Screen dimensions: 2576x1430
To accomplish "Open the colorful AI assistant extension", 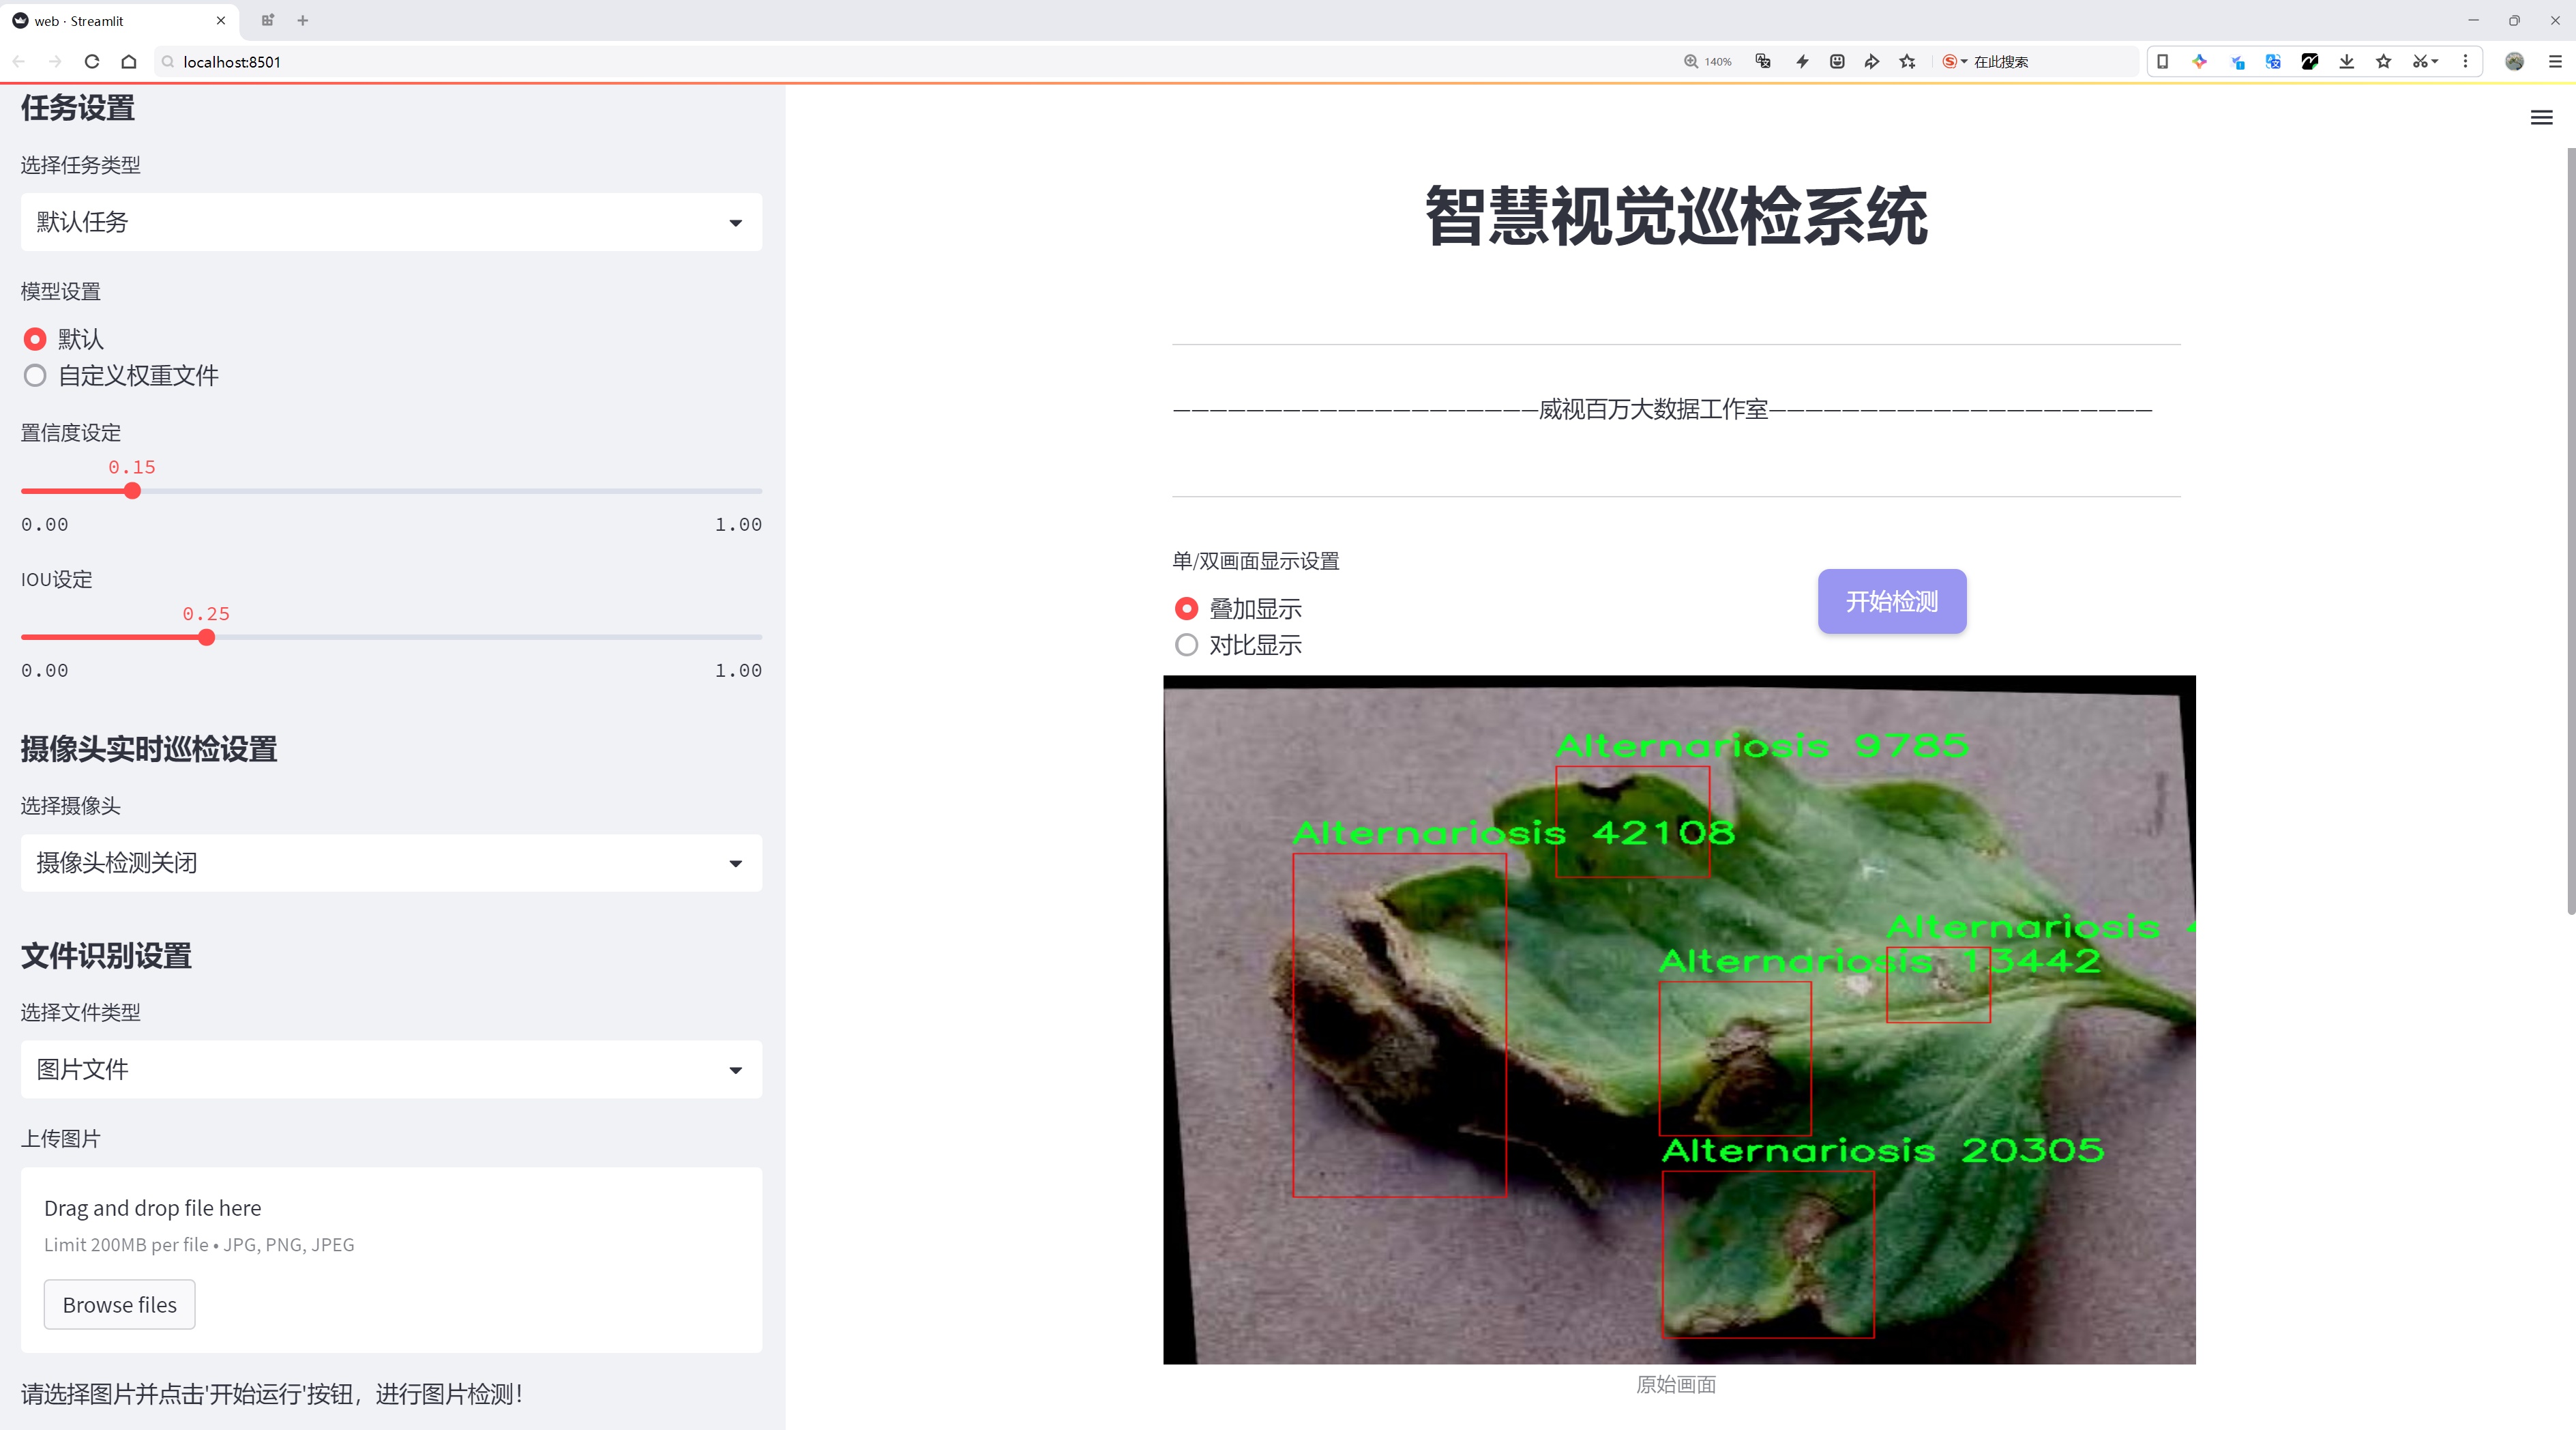I will point(2199,62).
